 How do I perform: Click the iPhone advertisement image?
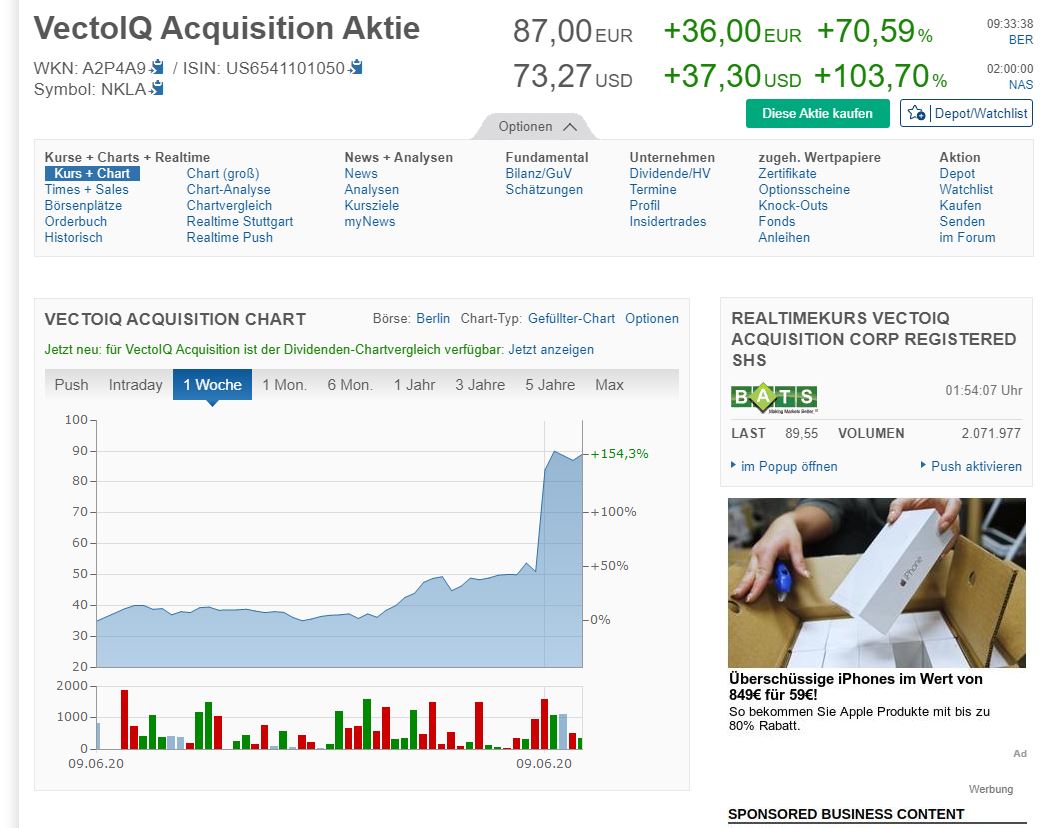click(x=876, y=583)
